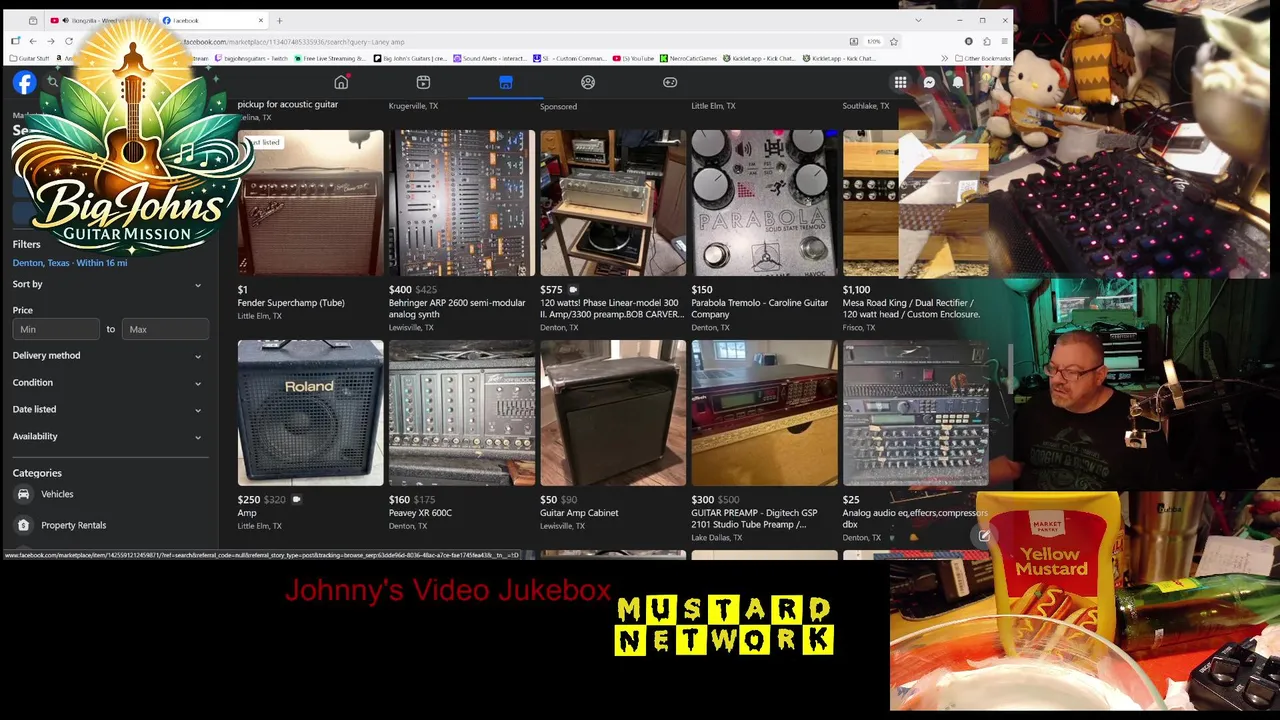Reload the page with the refresh icon
The height and width of the screenshot is (720, 1280).
pos(69,41)
